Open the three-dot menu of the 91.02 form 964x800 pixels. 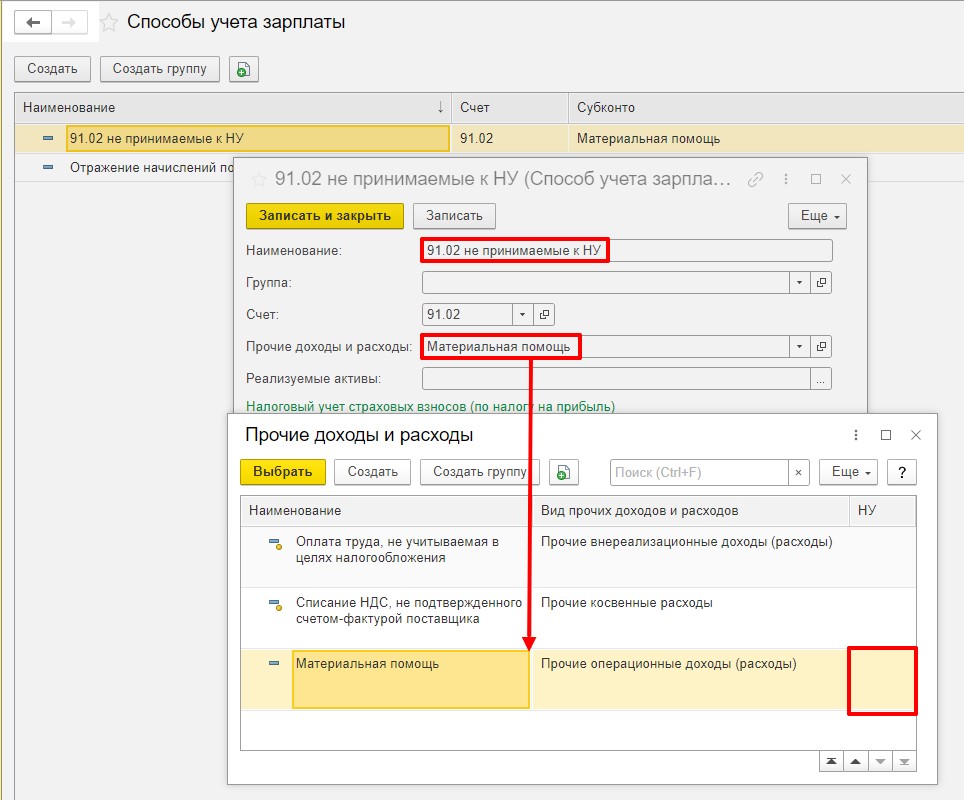[786, 179]
